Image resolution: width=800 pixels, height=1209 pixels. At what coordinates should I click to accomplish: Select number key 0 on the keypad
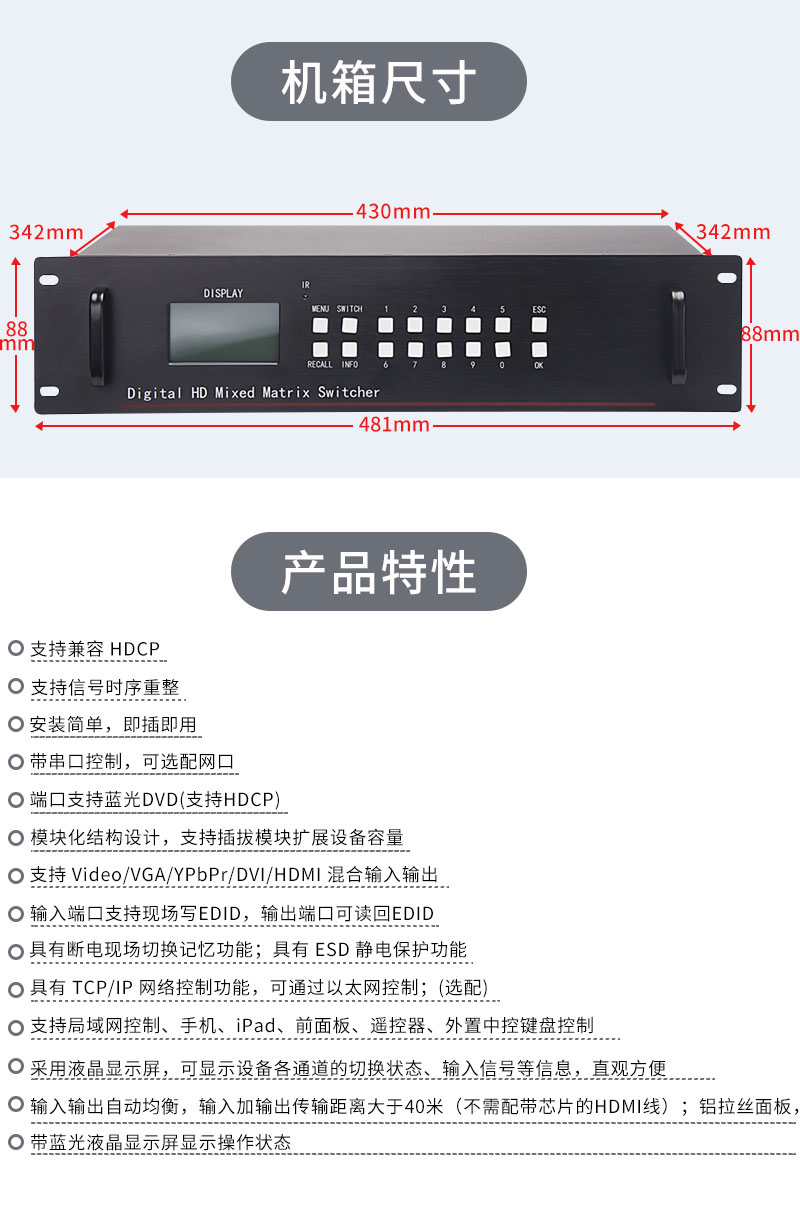(x=502, y=349)
